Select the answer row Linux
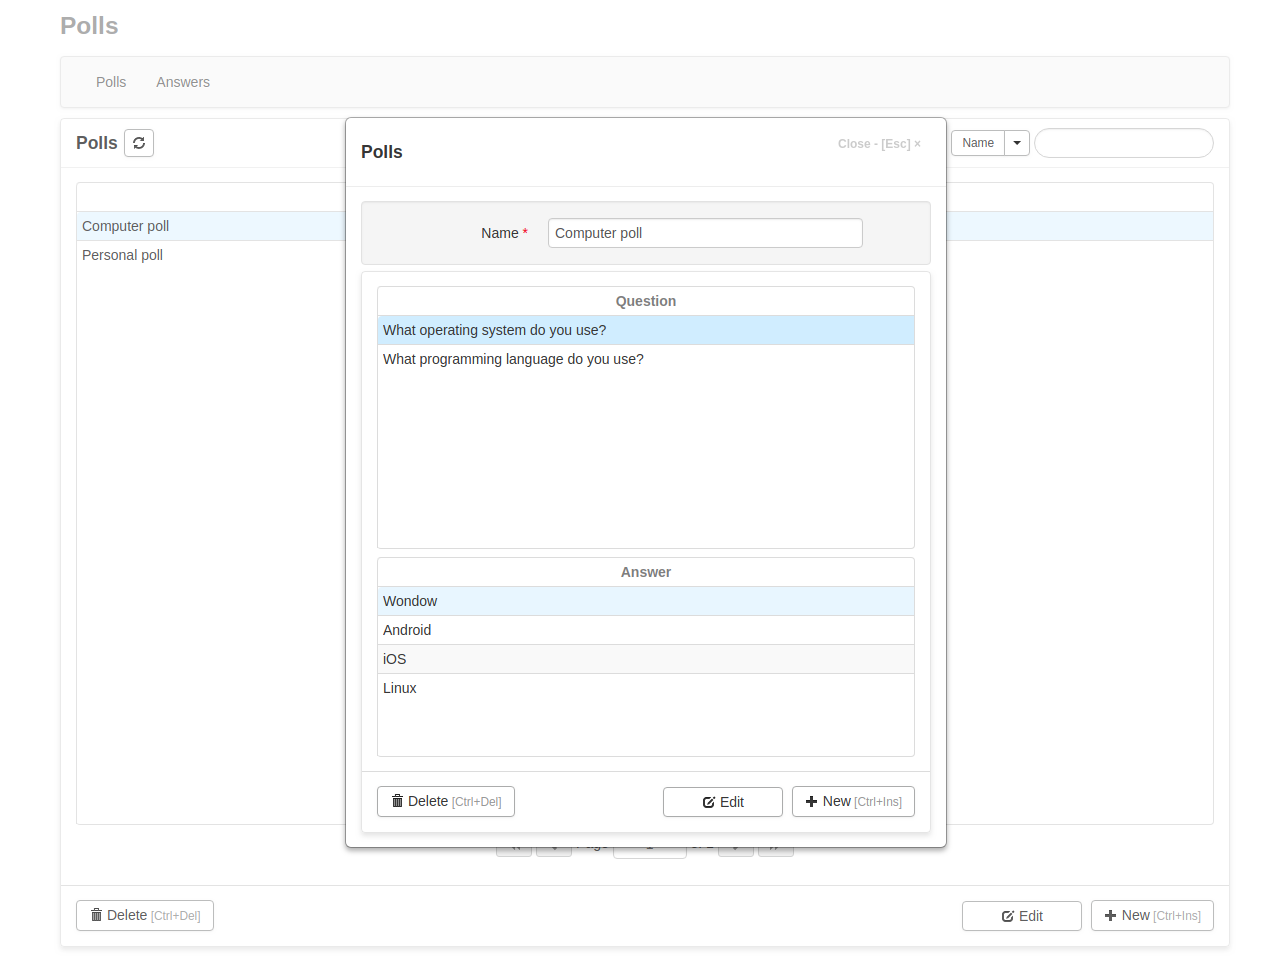 tap(646, 688)
